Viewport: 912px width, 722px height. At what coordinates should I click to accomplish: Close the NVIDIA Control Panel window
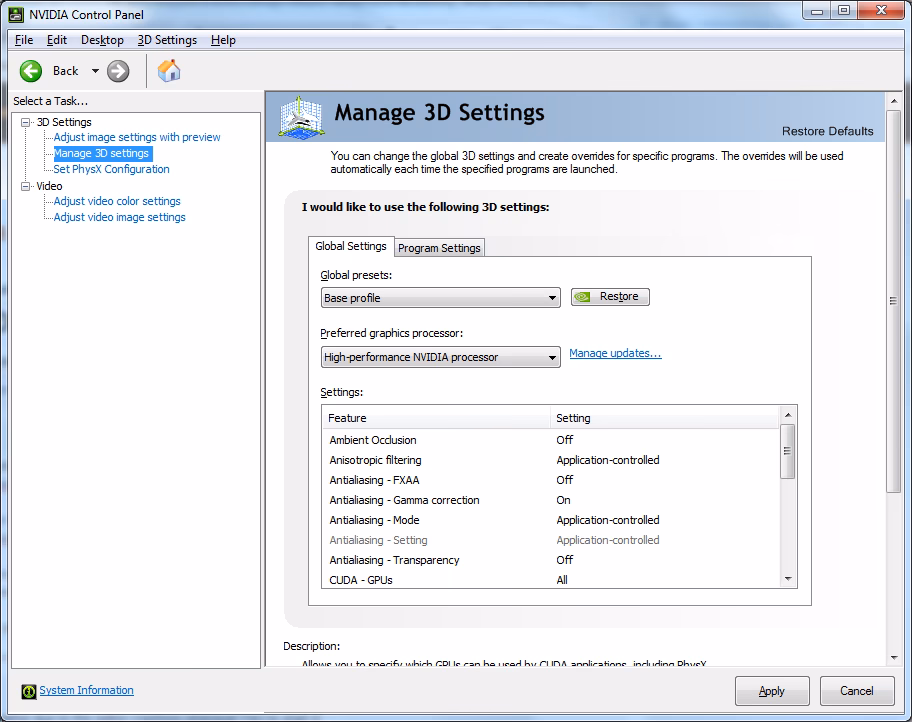[881, 11]
